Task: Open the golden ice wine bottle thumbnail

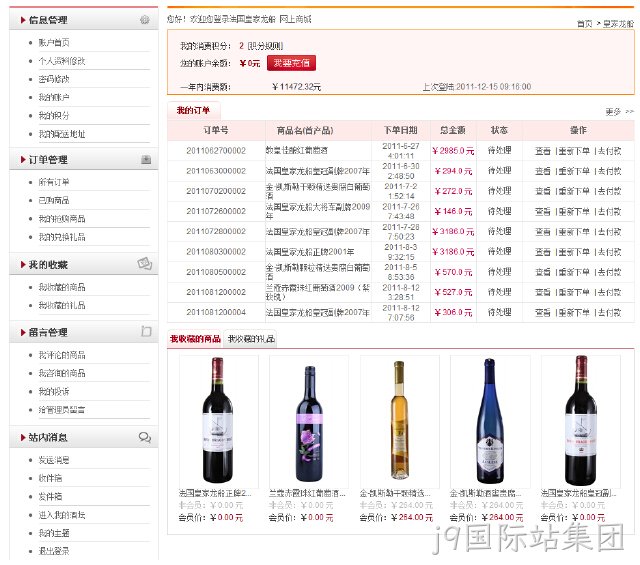Action: tap(400, 421)
